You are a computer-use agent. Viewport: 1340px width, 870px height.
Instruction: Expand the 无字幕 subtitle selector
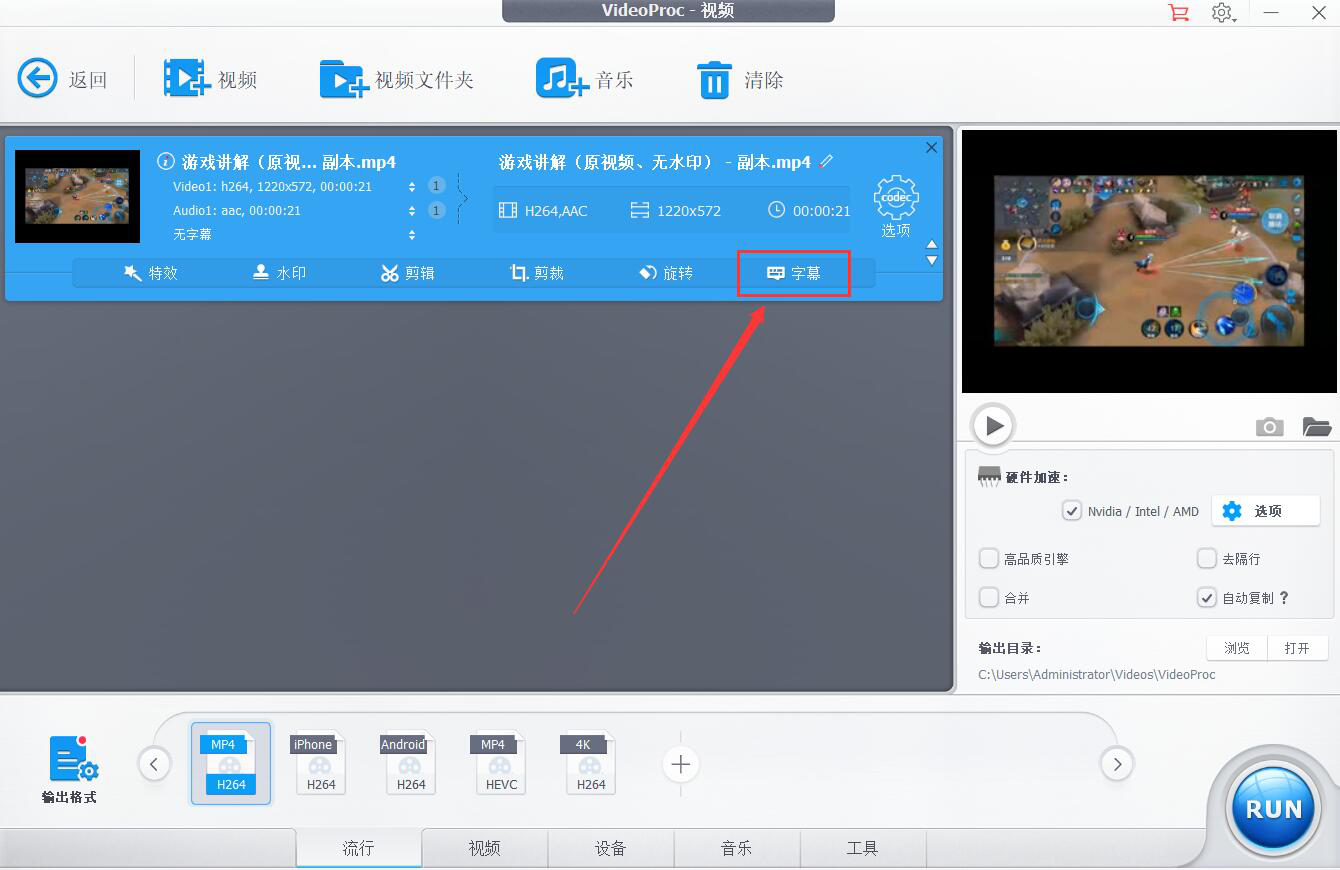tap(412, 235)
